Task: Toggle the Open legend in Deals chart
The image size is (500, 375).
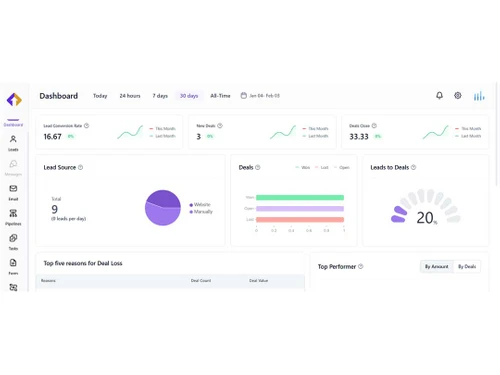Action: (342, 167)
